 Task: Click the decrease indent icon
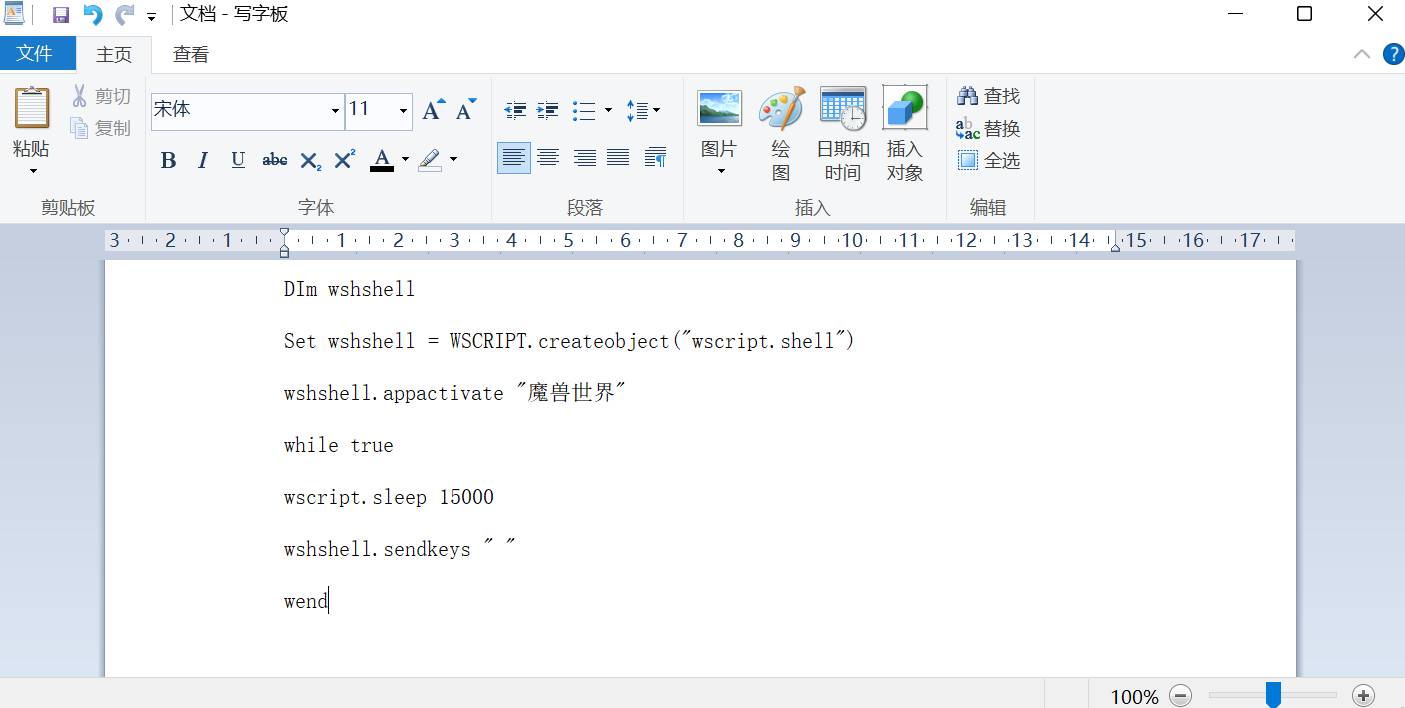[x=515, y=110]
